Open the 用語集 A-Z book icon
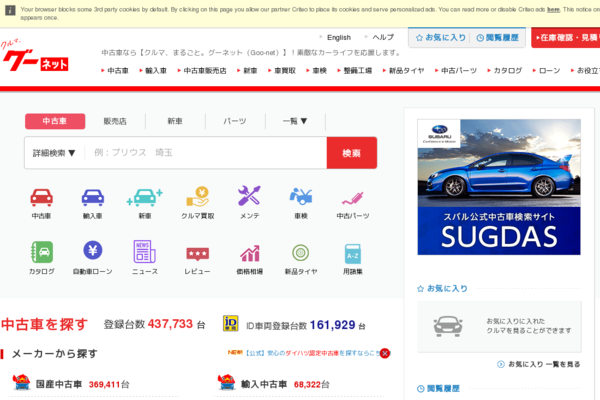 coord(353,252)
